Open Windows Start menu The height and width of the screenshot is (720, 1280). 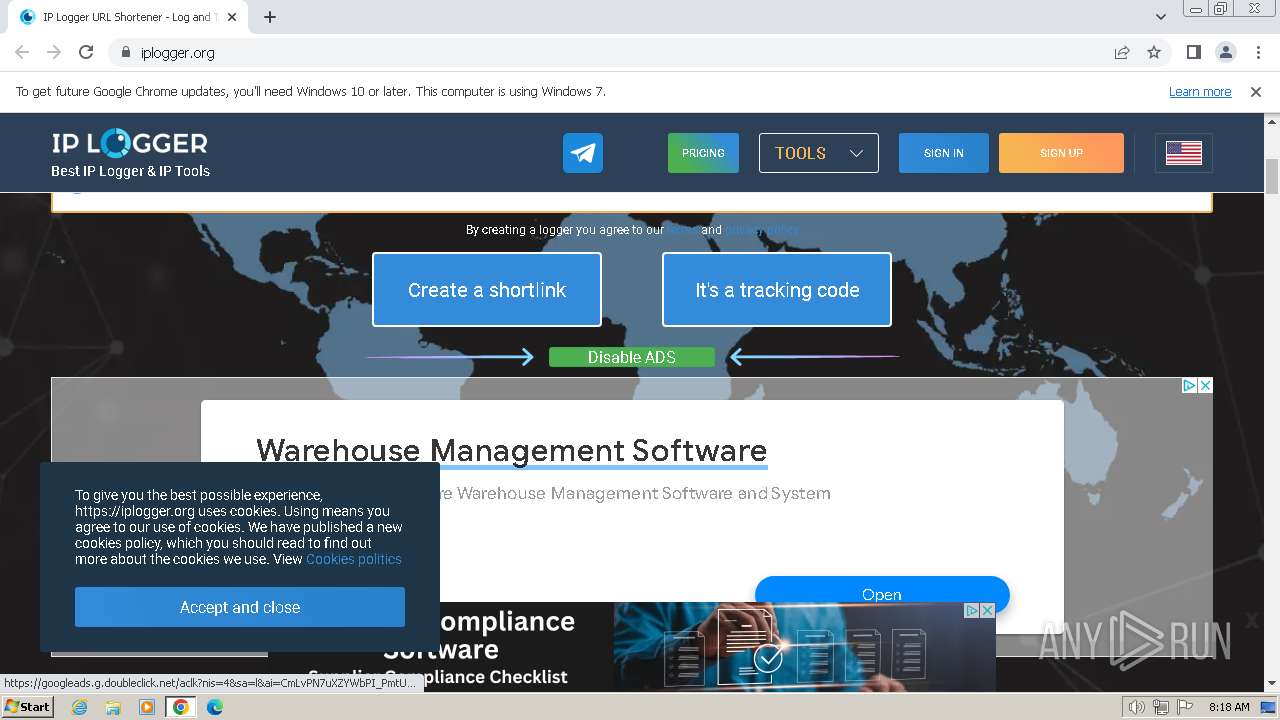click(x=27, y=707)
